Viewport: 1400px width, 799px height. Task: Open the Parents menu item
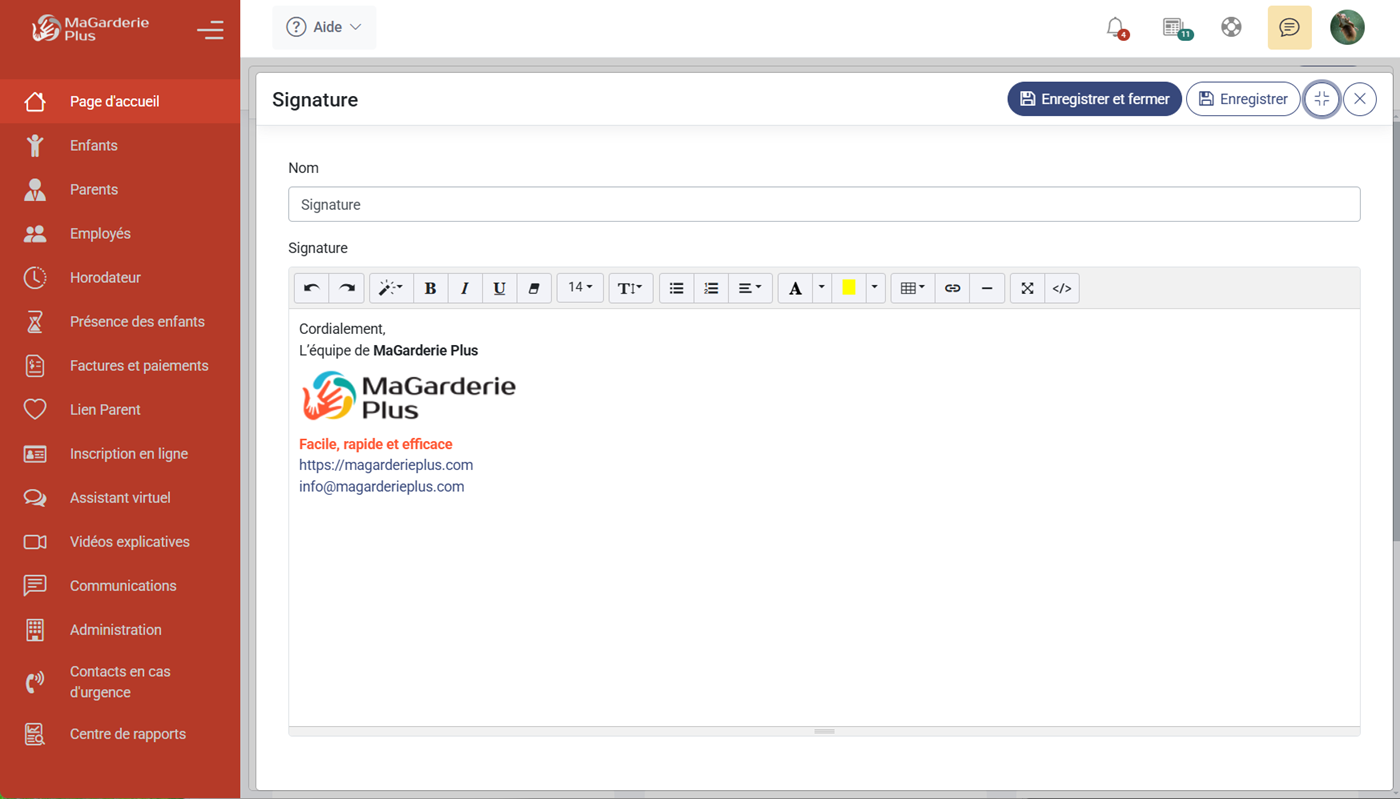pyautogui.click(x=120, y=189)
